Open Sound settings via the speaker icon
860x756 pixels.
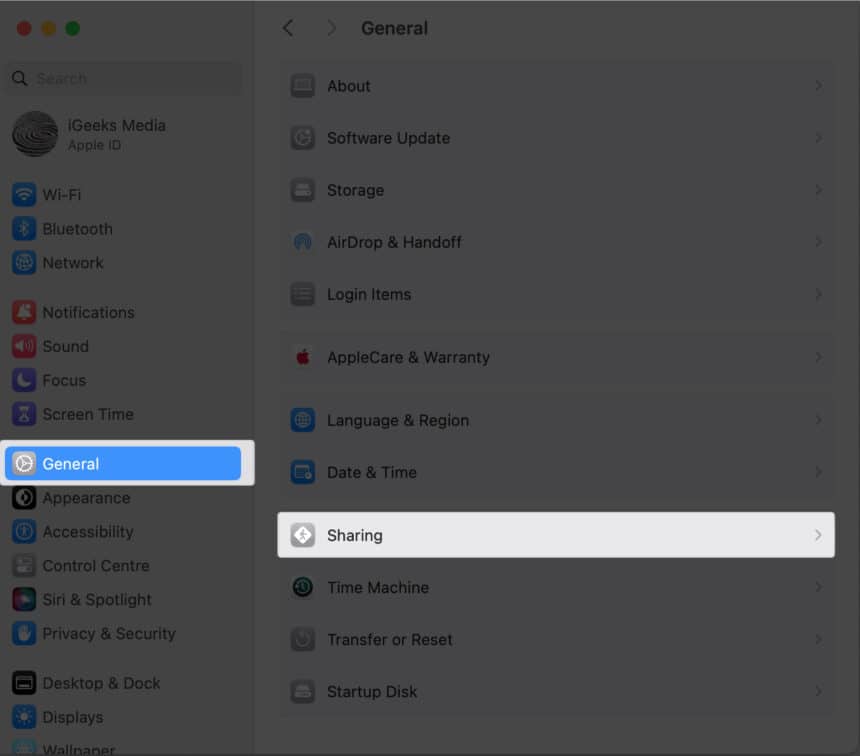point(23,346)
